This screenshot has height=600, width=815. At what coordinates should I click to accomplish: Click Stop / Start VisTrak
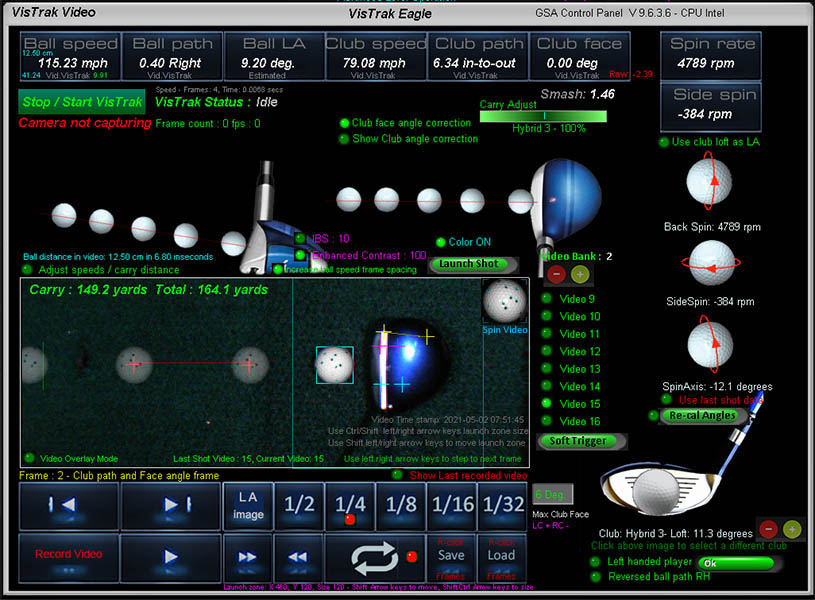82,102
